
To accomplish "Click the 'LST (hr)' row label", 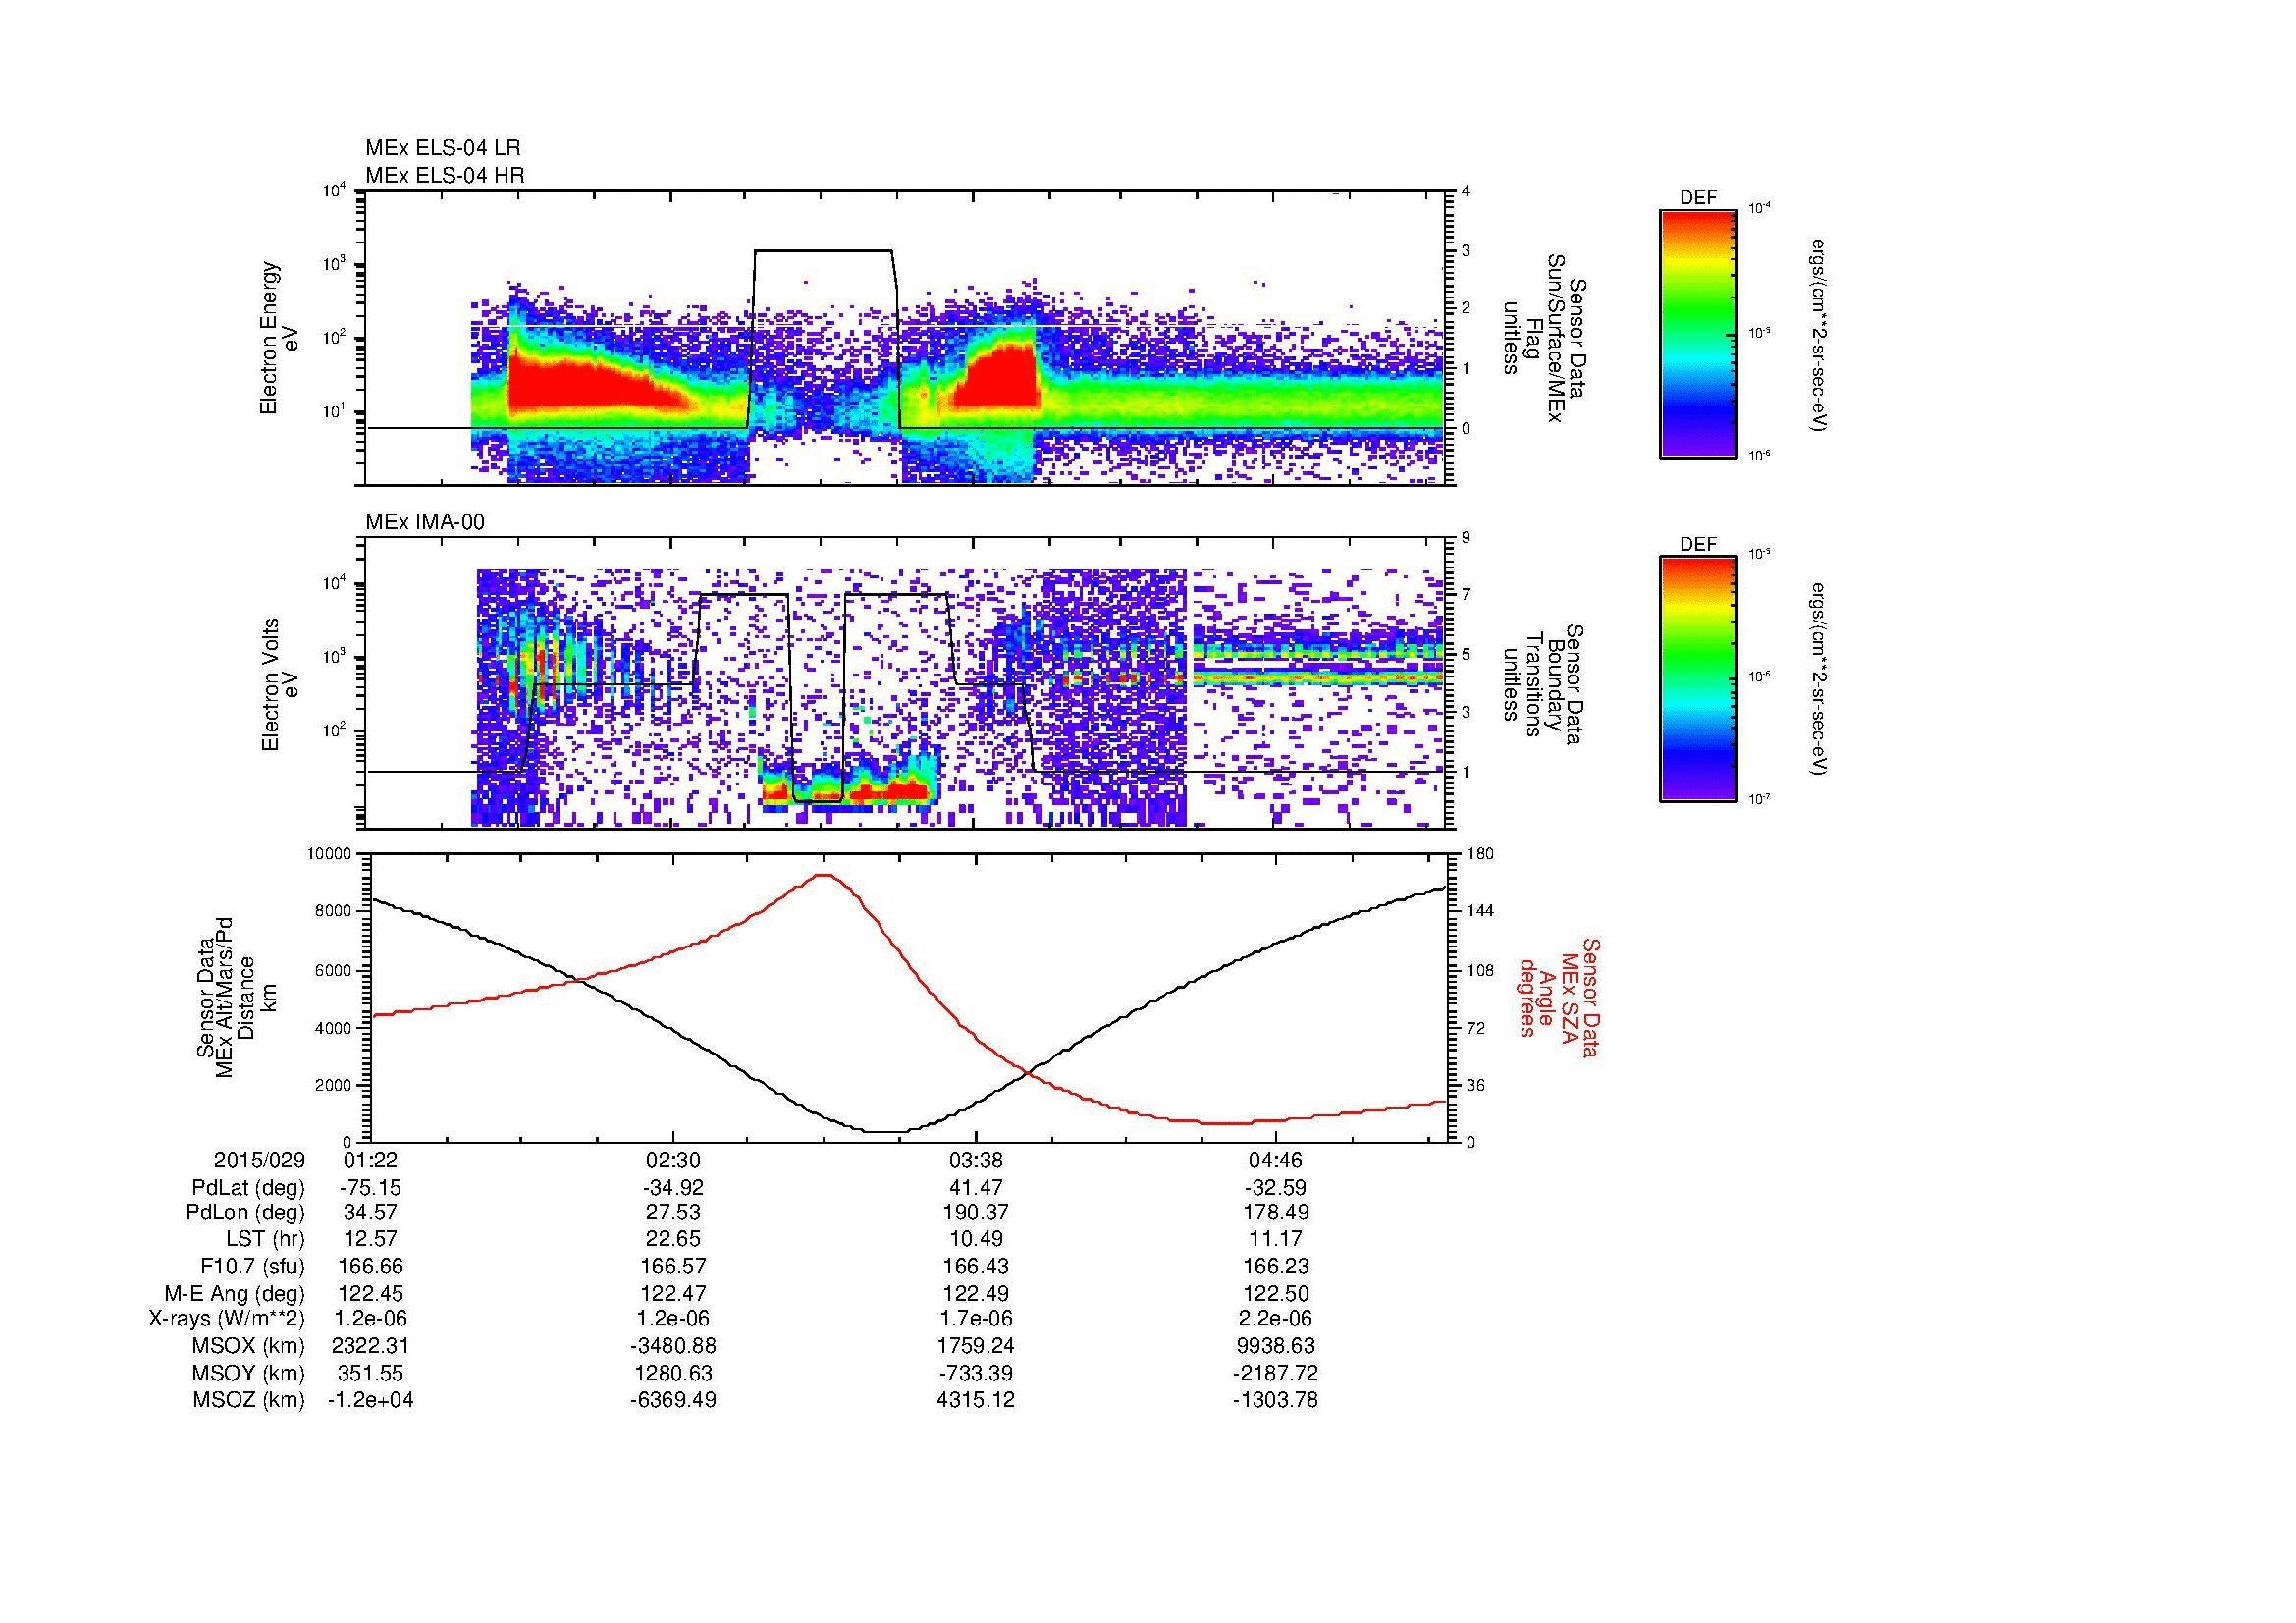I will pyautogui.click(x=265, y=1240).
